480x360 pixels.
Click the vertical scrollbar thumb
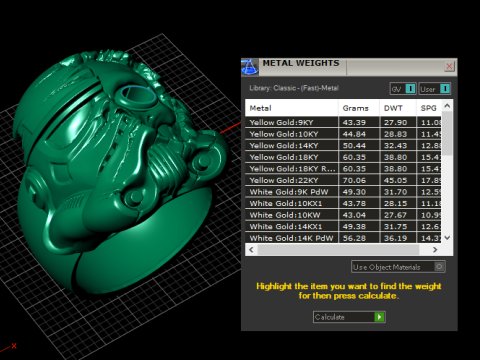click(x=447, y=133)
